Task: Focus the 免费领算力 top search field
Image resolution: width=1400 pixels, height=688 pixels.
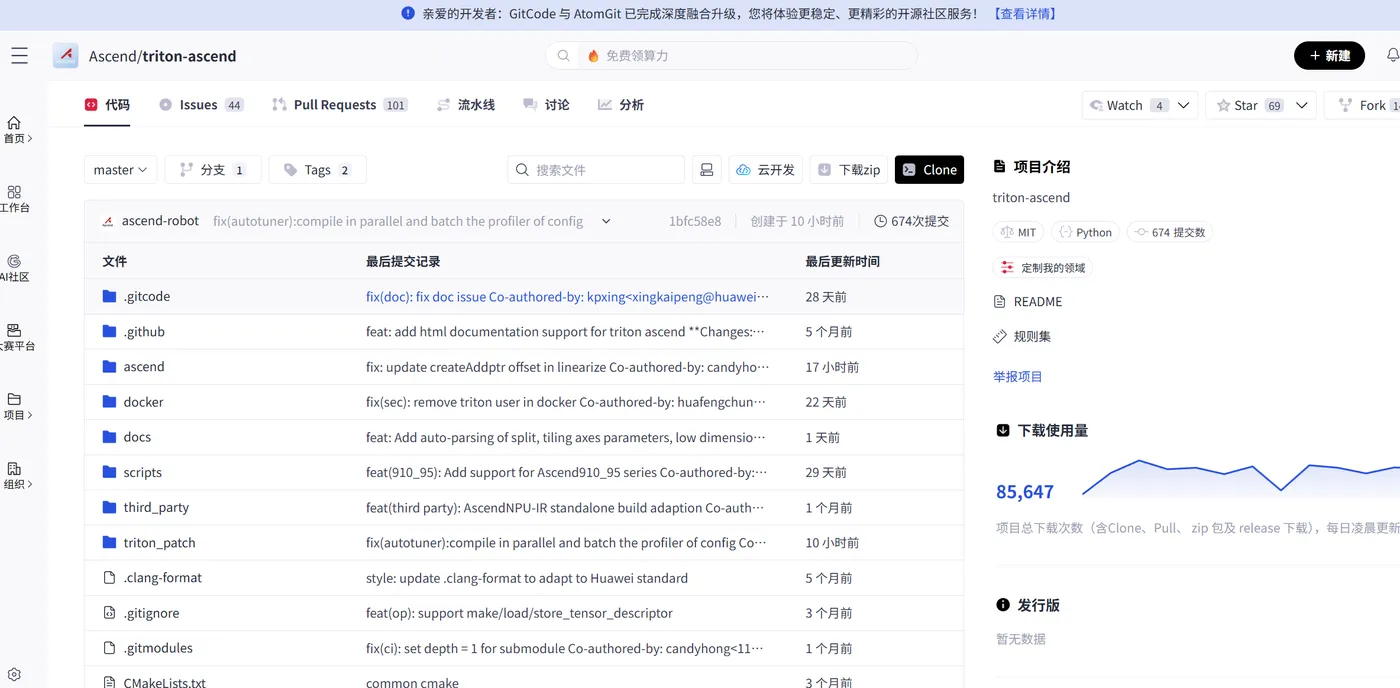Action: tap(731, 56)
